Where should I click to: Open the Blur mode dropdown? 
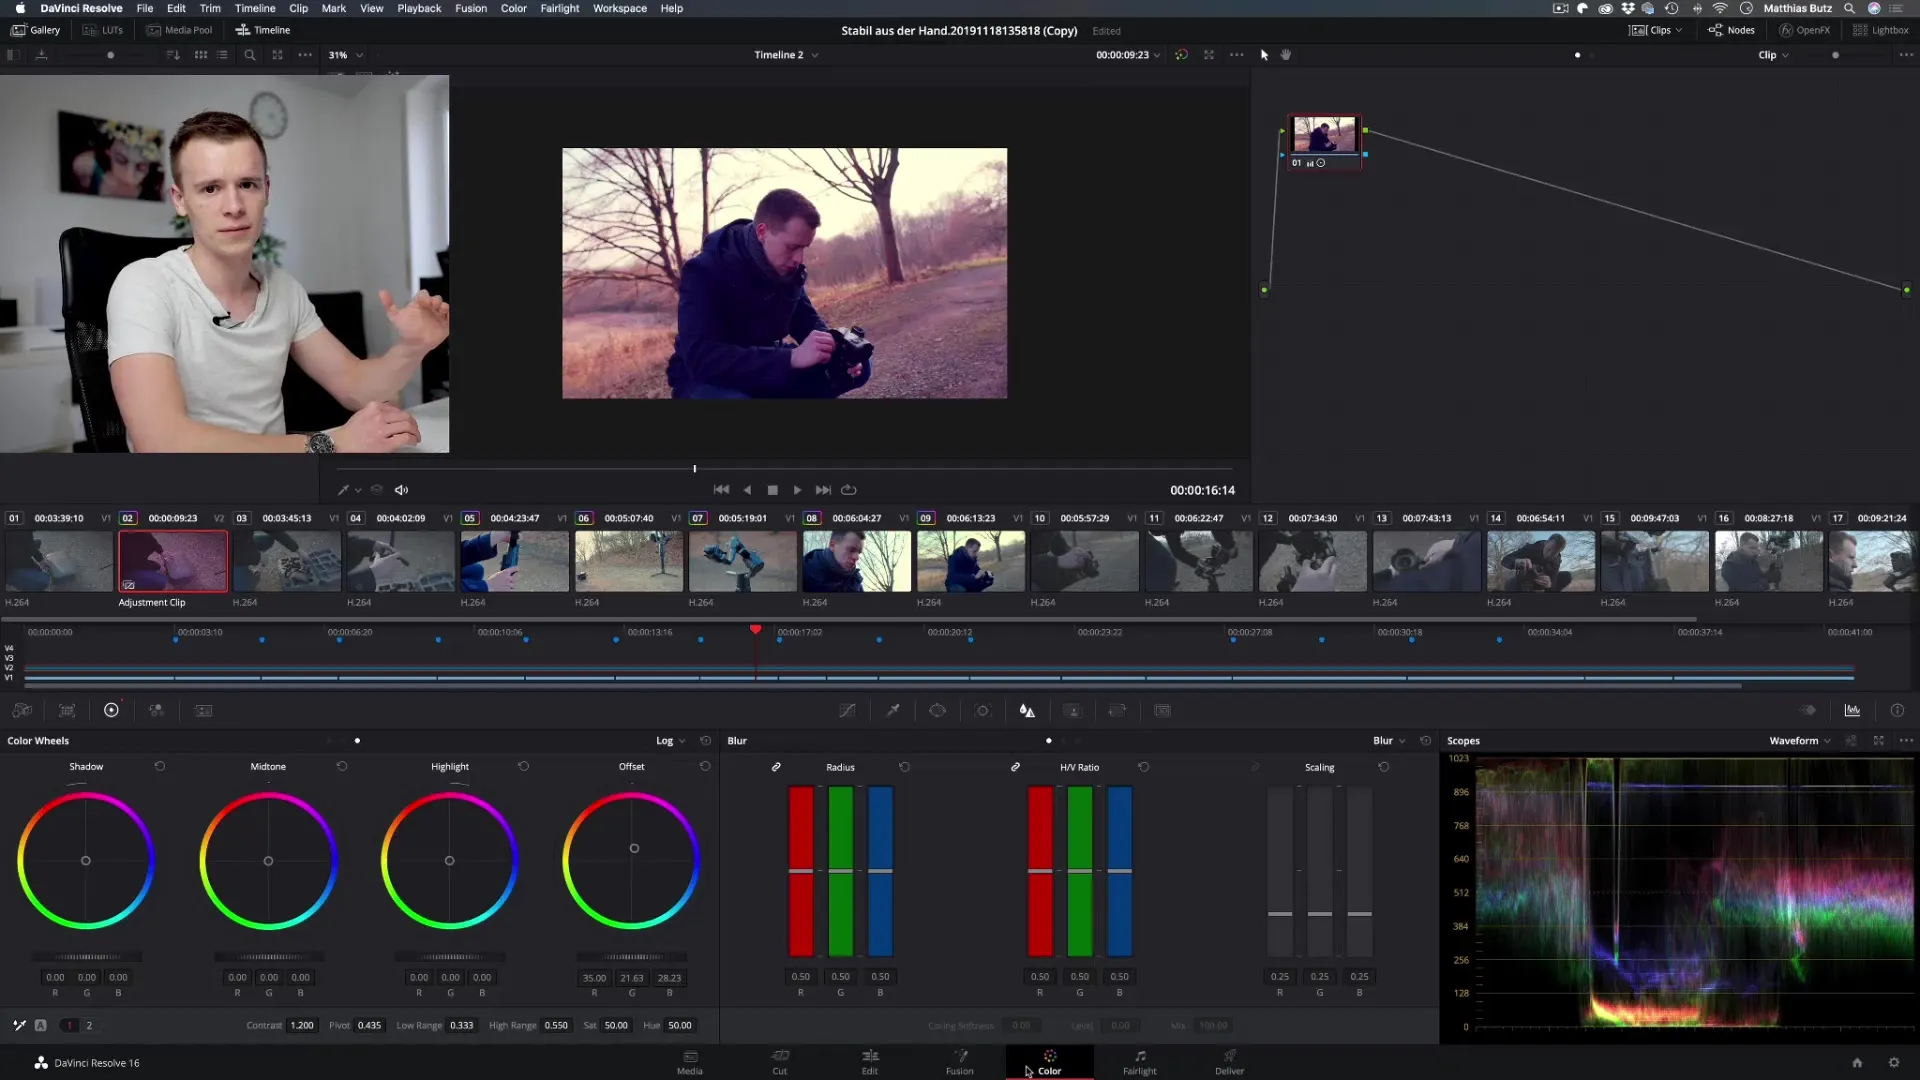(1389, 741)
